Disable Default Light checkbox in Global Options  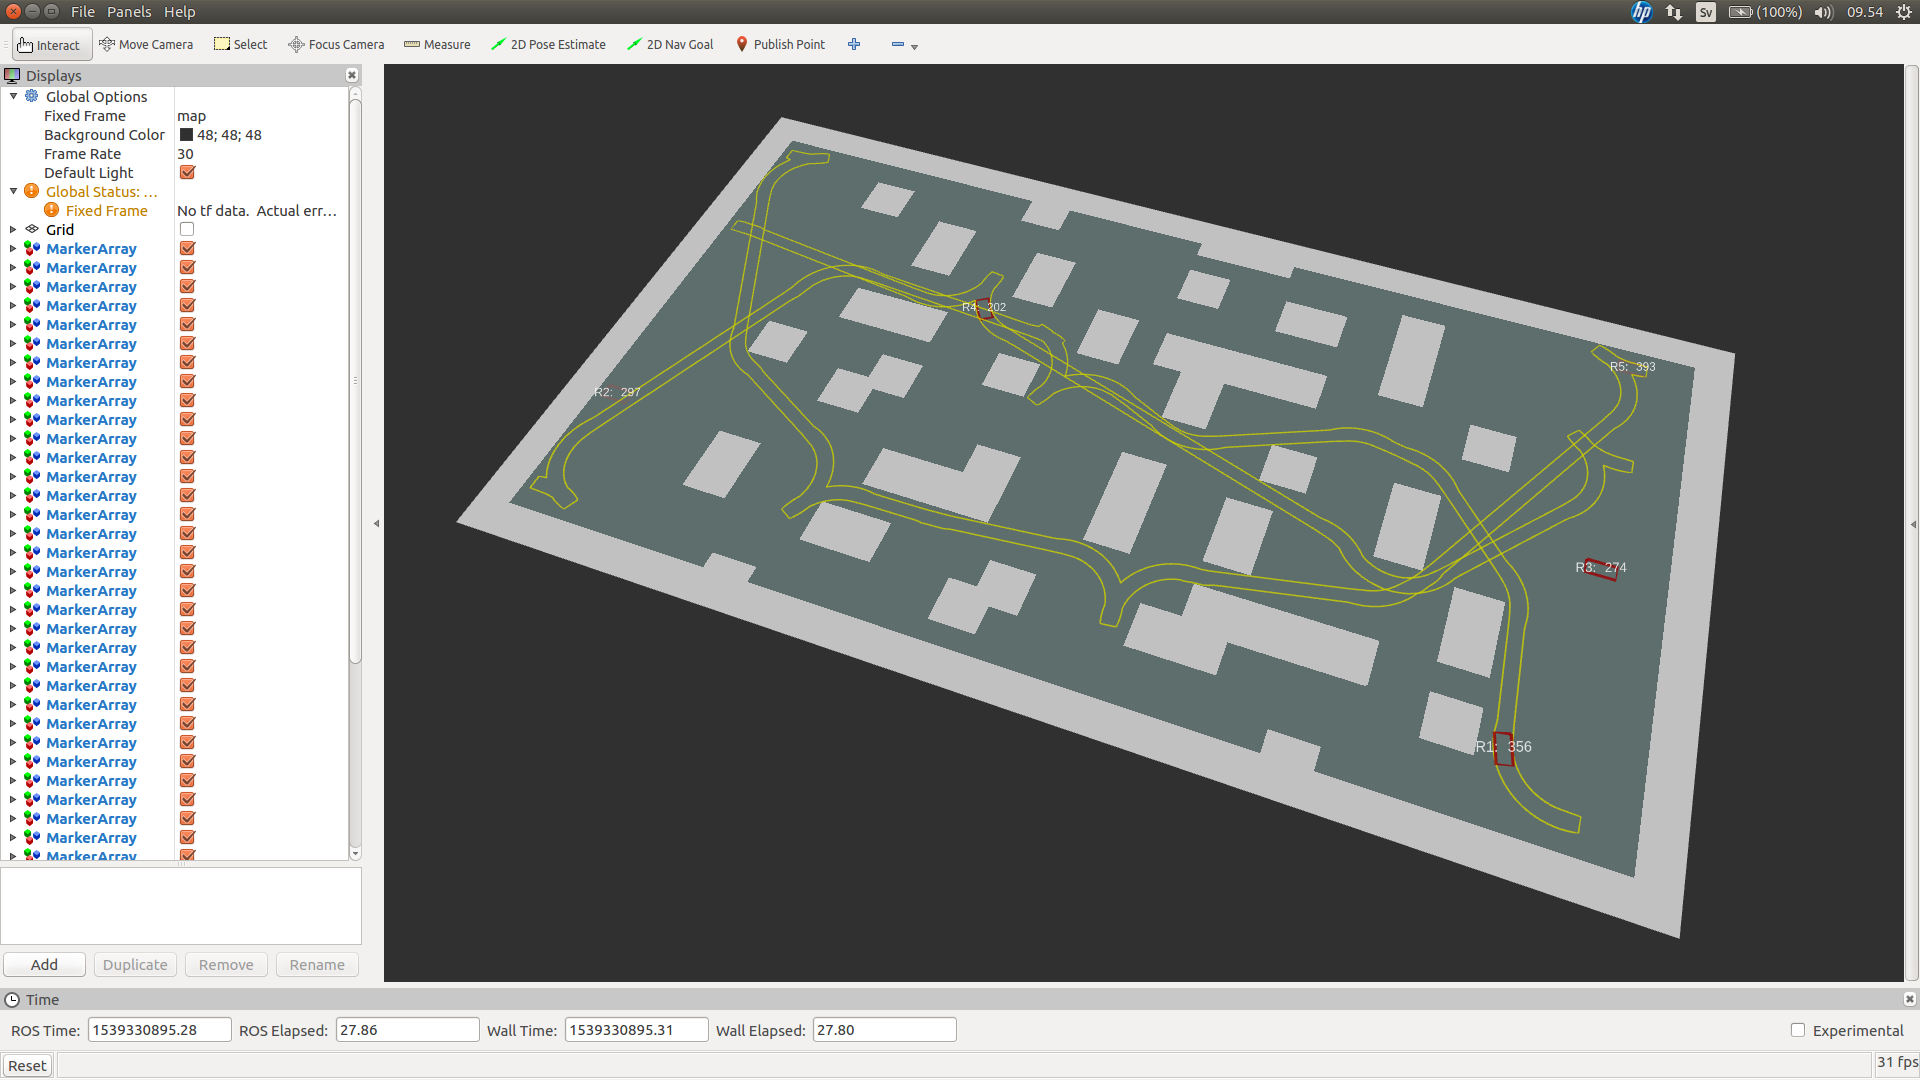click(x=186, y=173)
